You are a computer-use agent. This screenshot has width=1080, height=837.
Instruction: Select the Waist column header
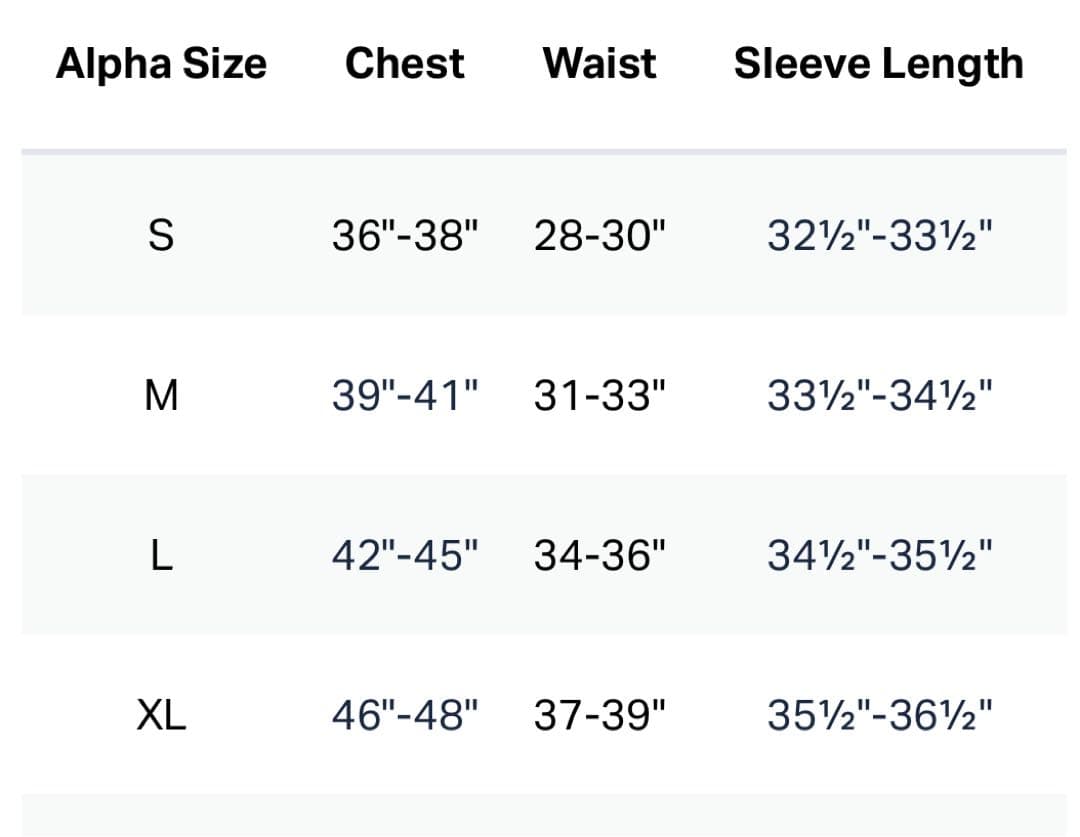click(x=599, y=64)
